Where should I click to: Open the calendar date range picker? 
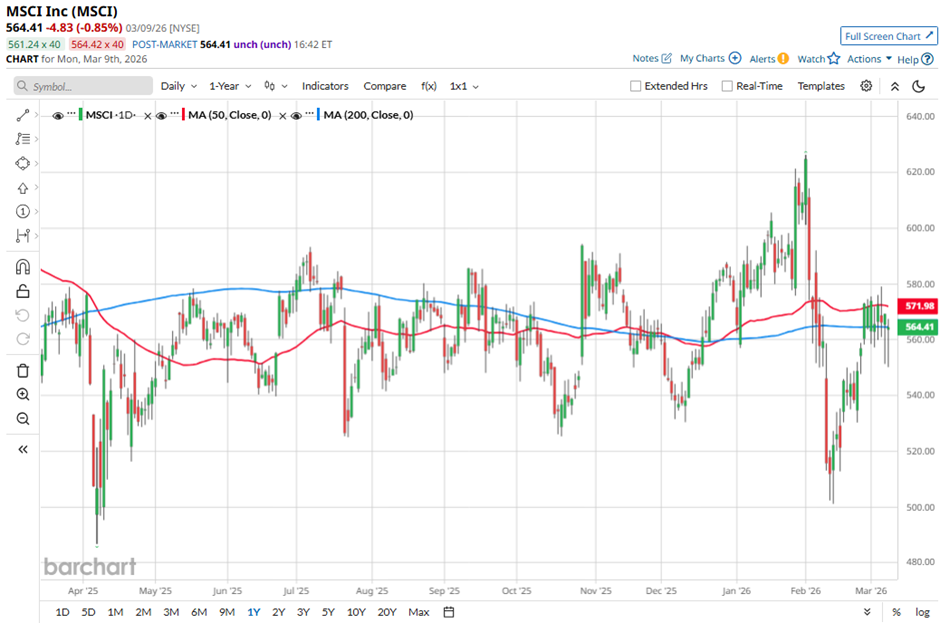pos(448,612)
